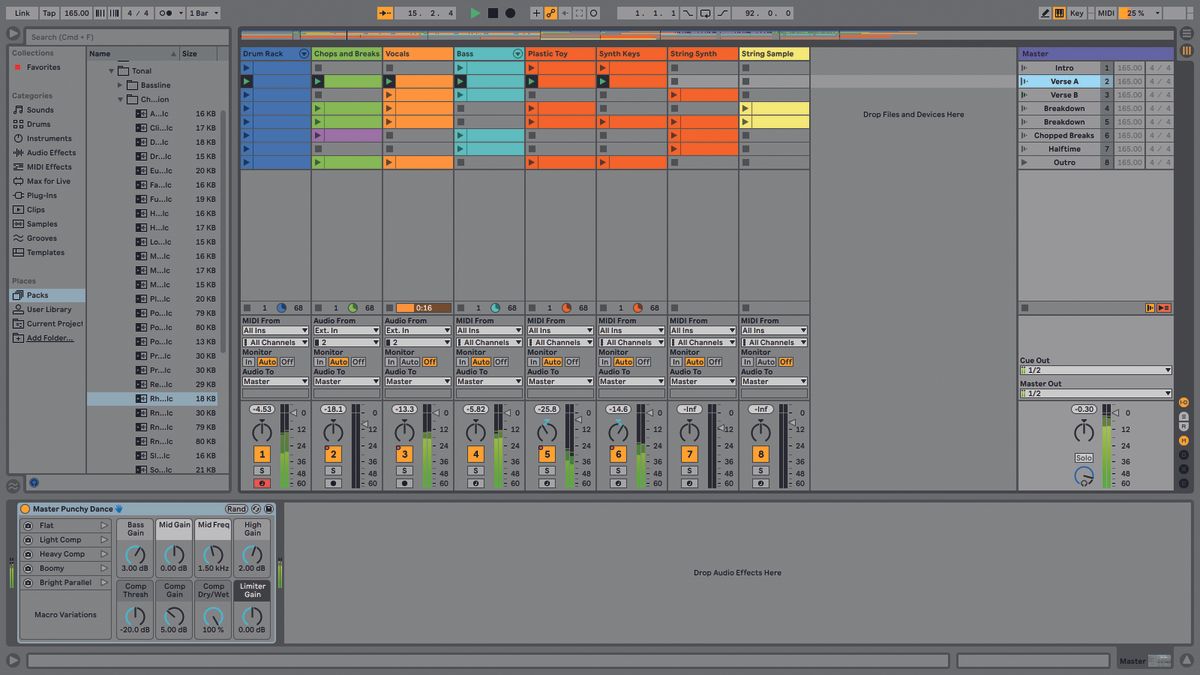
Task: Open the Audio Effects browser category
Action: 45,152
